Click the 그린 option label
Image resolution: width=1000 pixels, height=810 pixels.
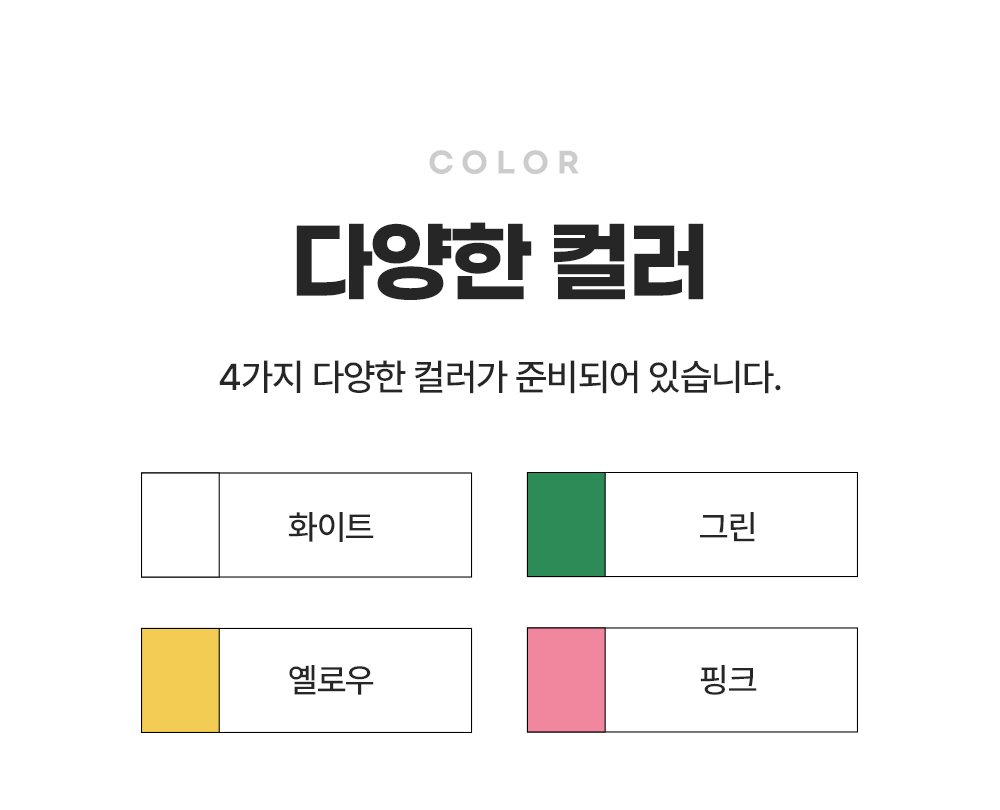pyautogui.click(x=728, y=526)
